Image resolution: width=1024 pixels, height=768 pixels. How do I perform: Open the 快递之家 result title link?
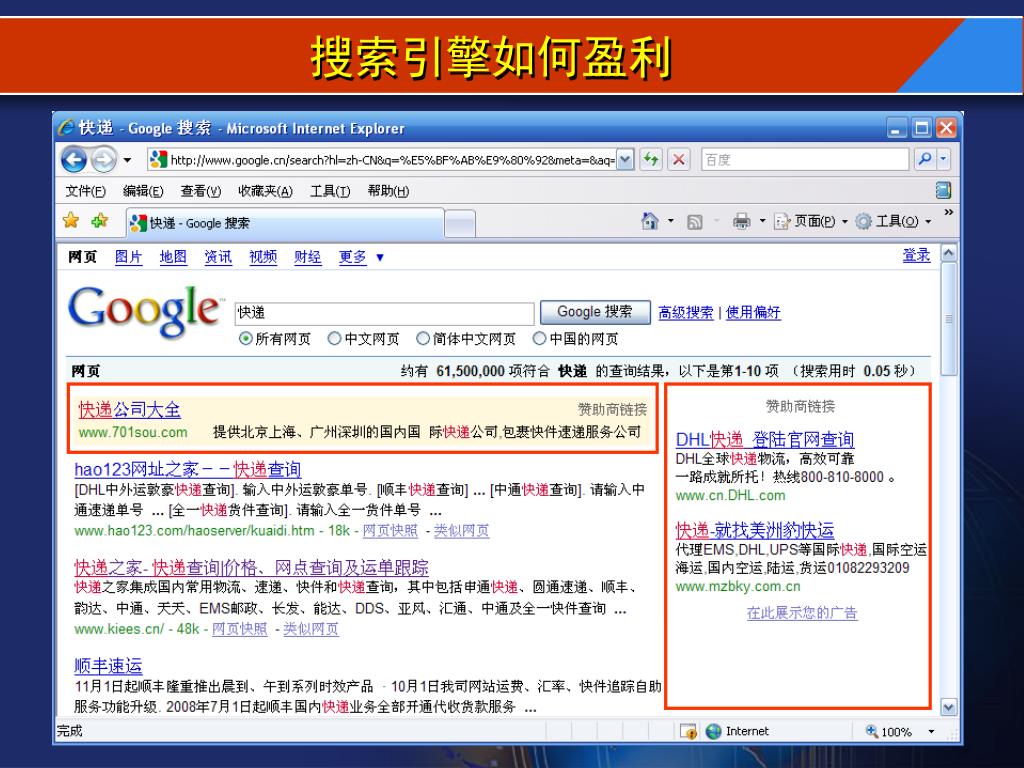pyautogui.click(x=251, y=567)
